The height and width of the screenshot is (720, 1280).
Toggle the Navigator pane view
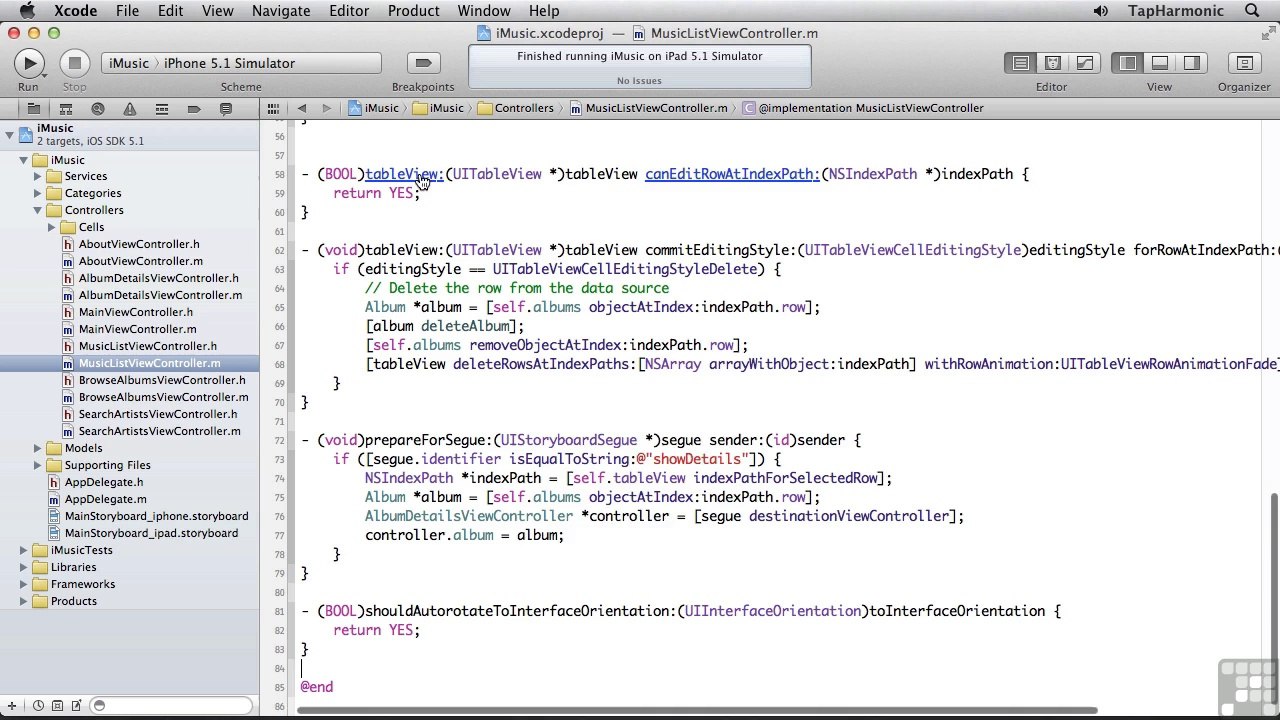[1128, 63]
